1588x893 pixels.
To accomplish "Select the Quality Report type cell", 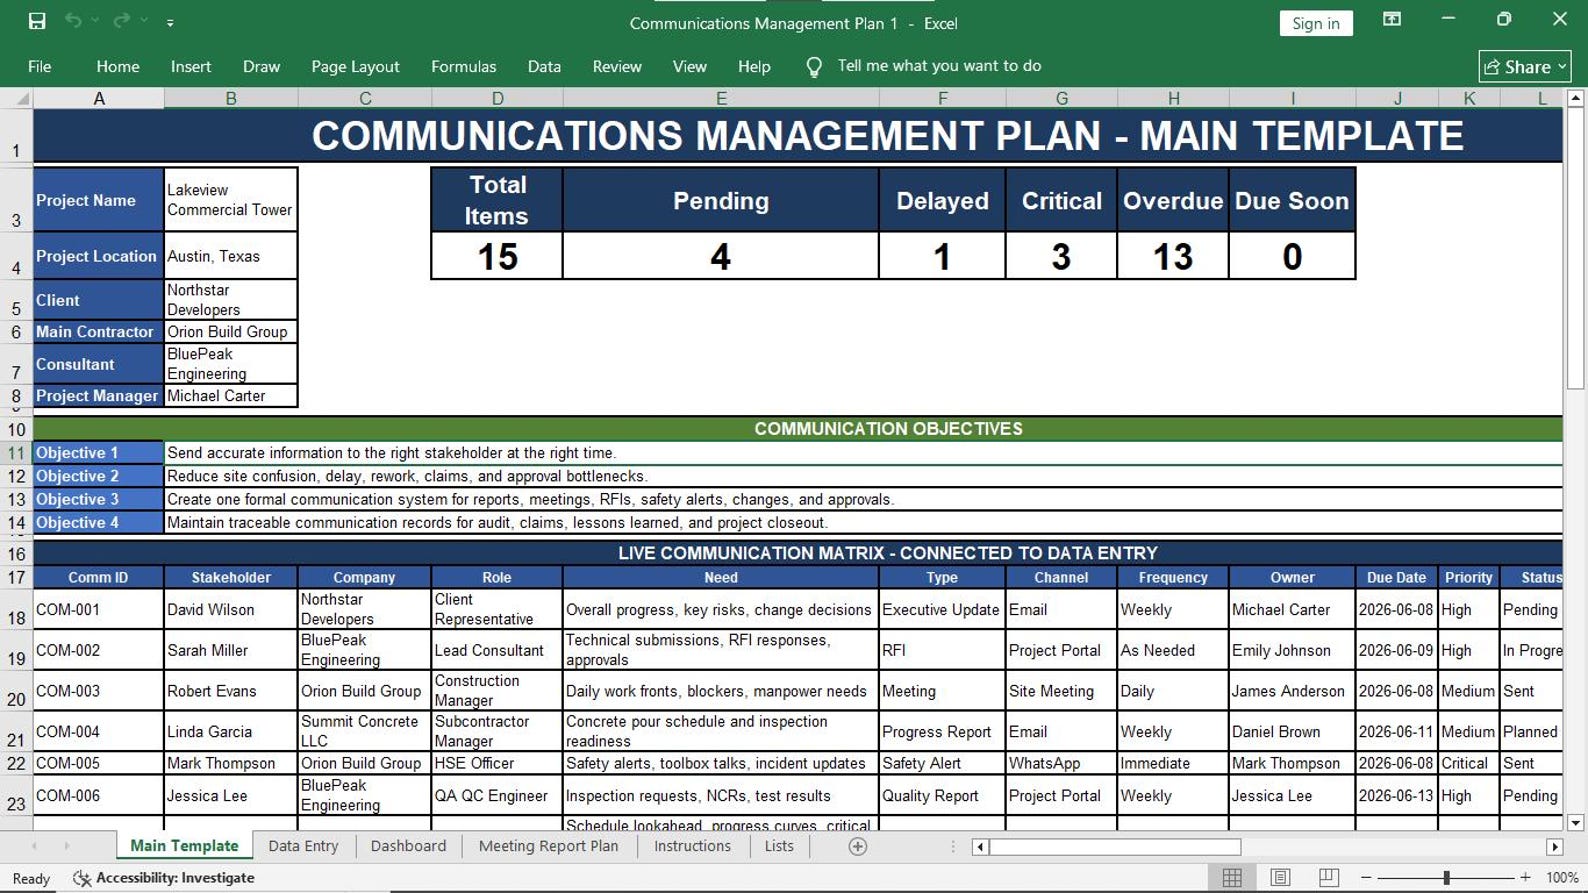I will 942,796.
